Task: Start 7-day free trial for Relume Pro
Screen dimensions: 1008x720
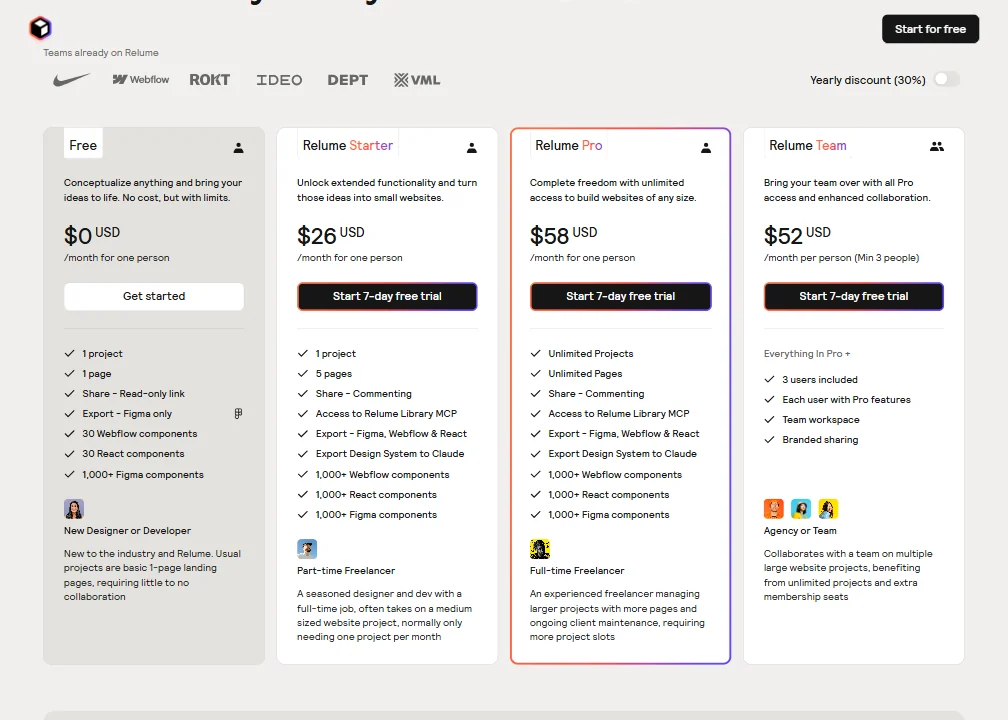Action: point(620,296)
